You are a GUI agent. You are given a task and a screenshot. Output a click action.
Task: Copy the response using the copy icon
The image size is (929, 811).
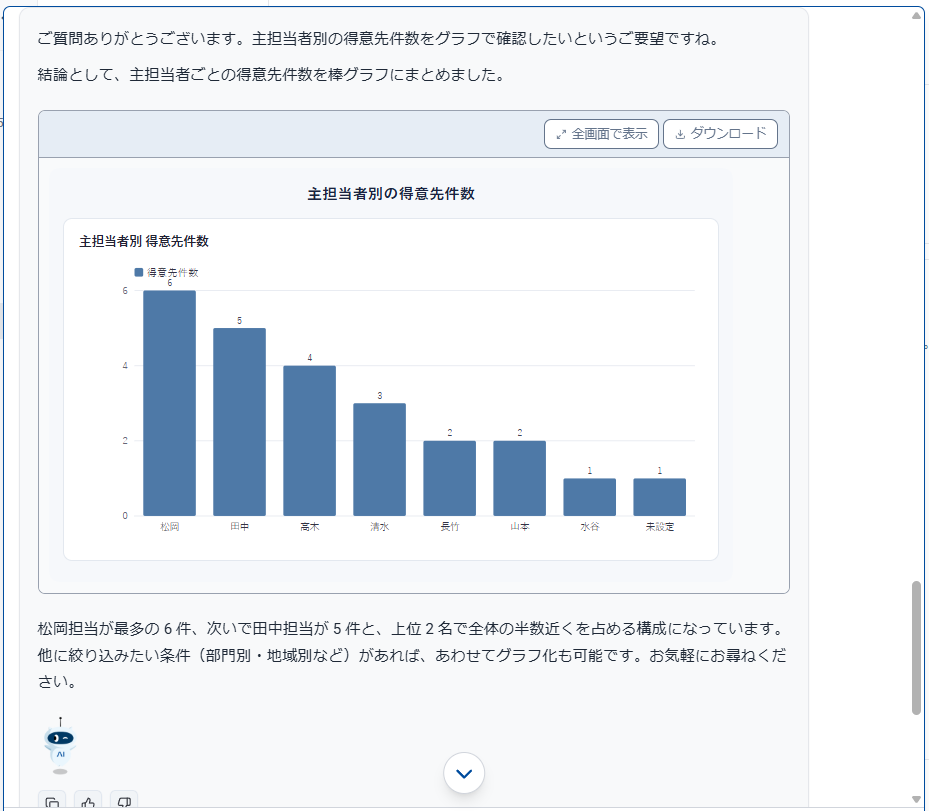[52, 802]
